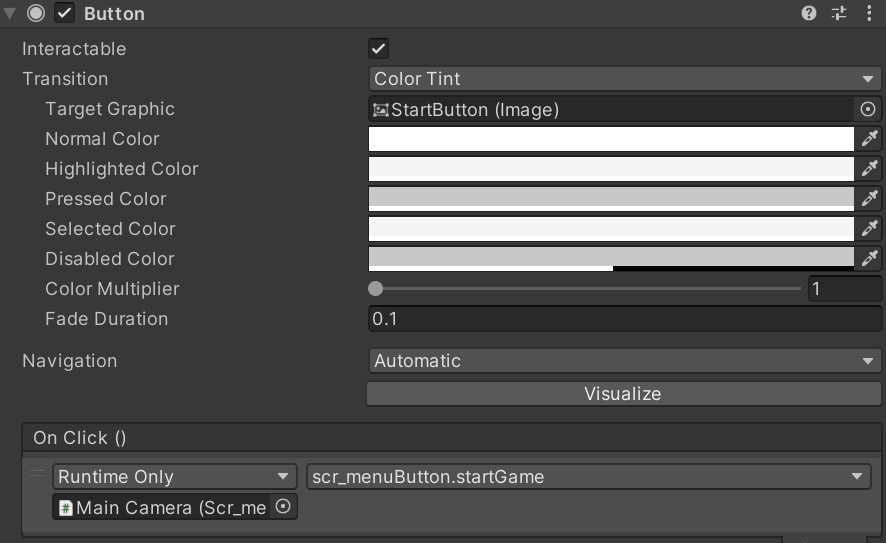The image size is (886, 543).
Task: Open the Transition Color Tint dropdown
Action: 624,79
